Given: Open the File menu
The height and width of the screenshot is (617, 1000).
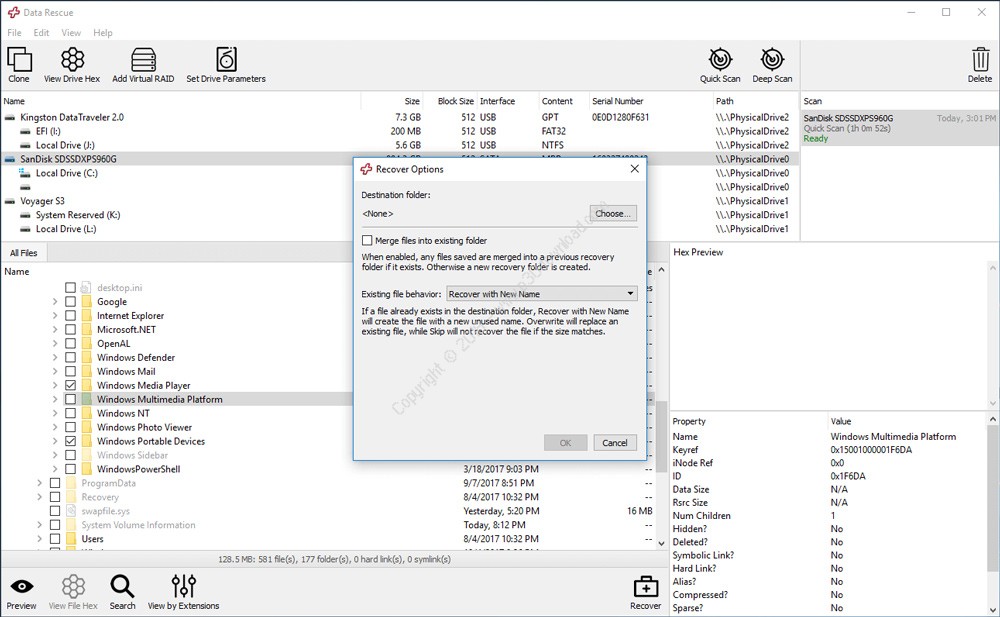Looking at the screenshot, I should pos(14,33).
